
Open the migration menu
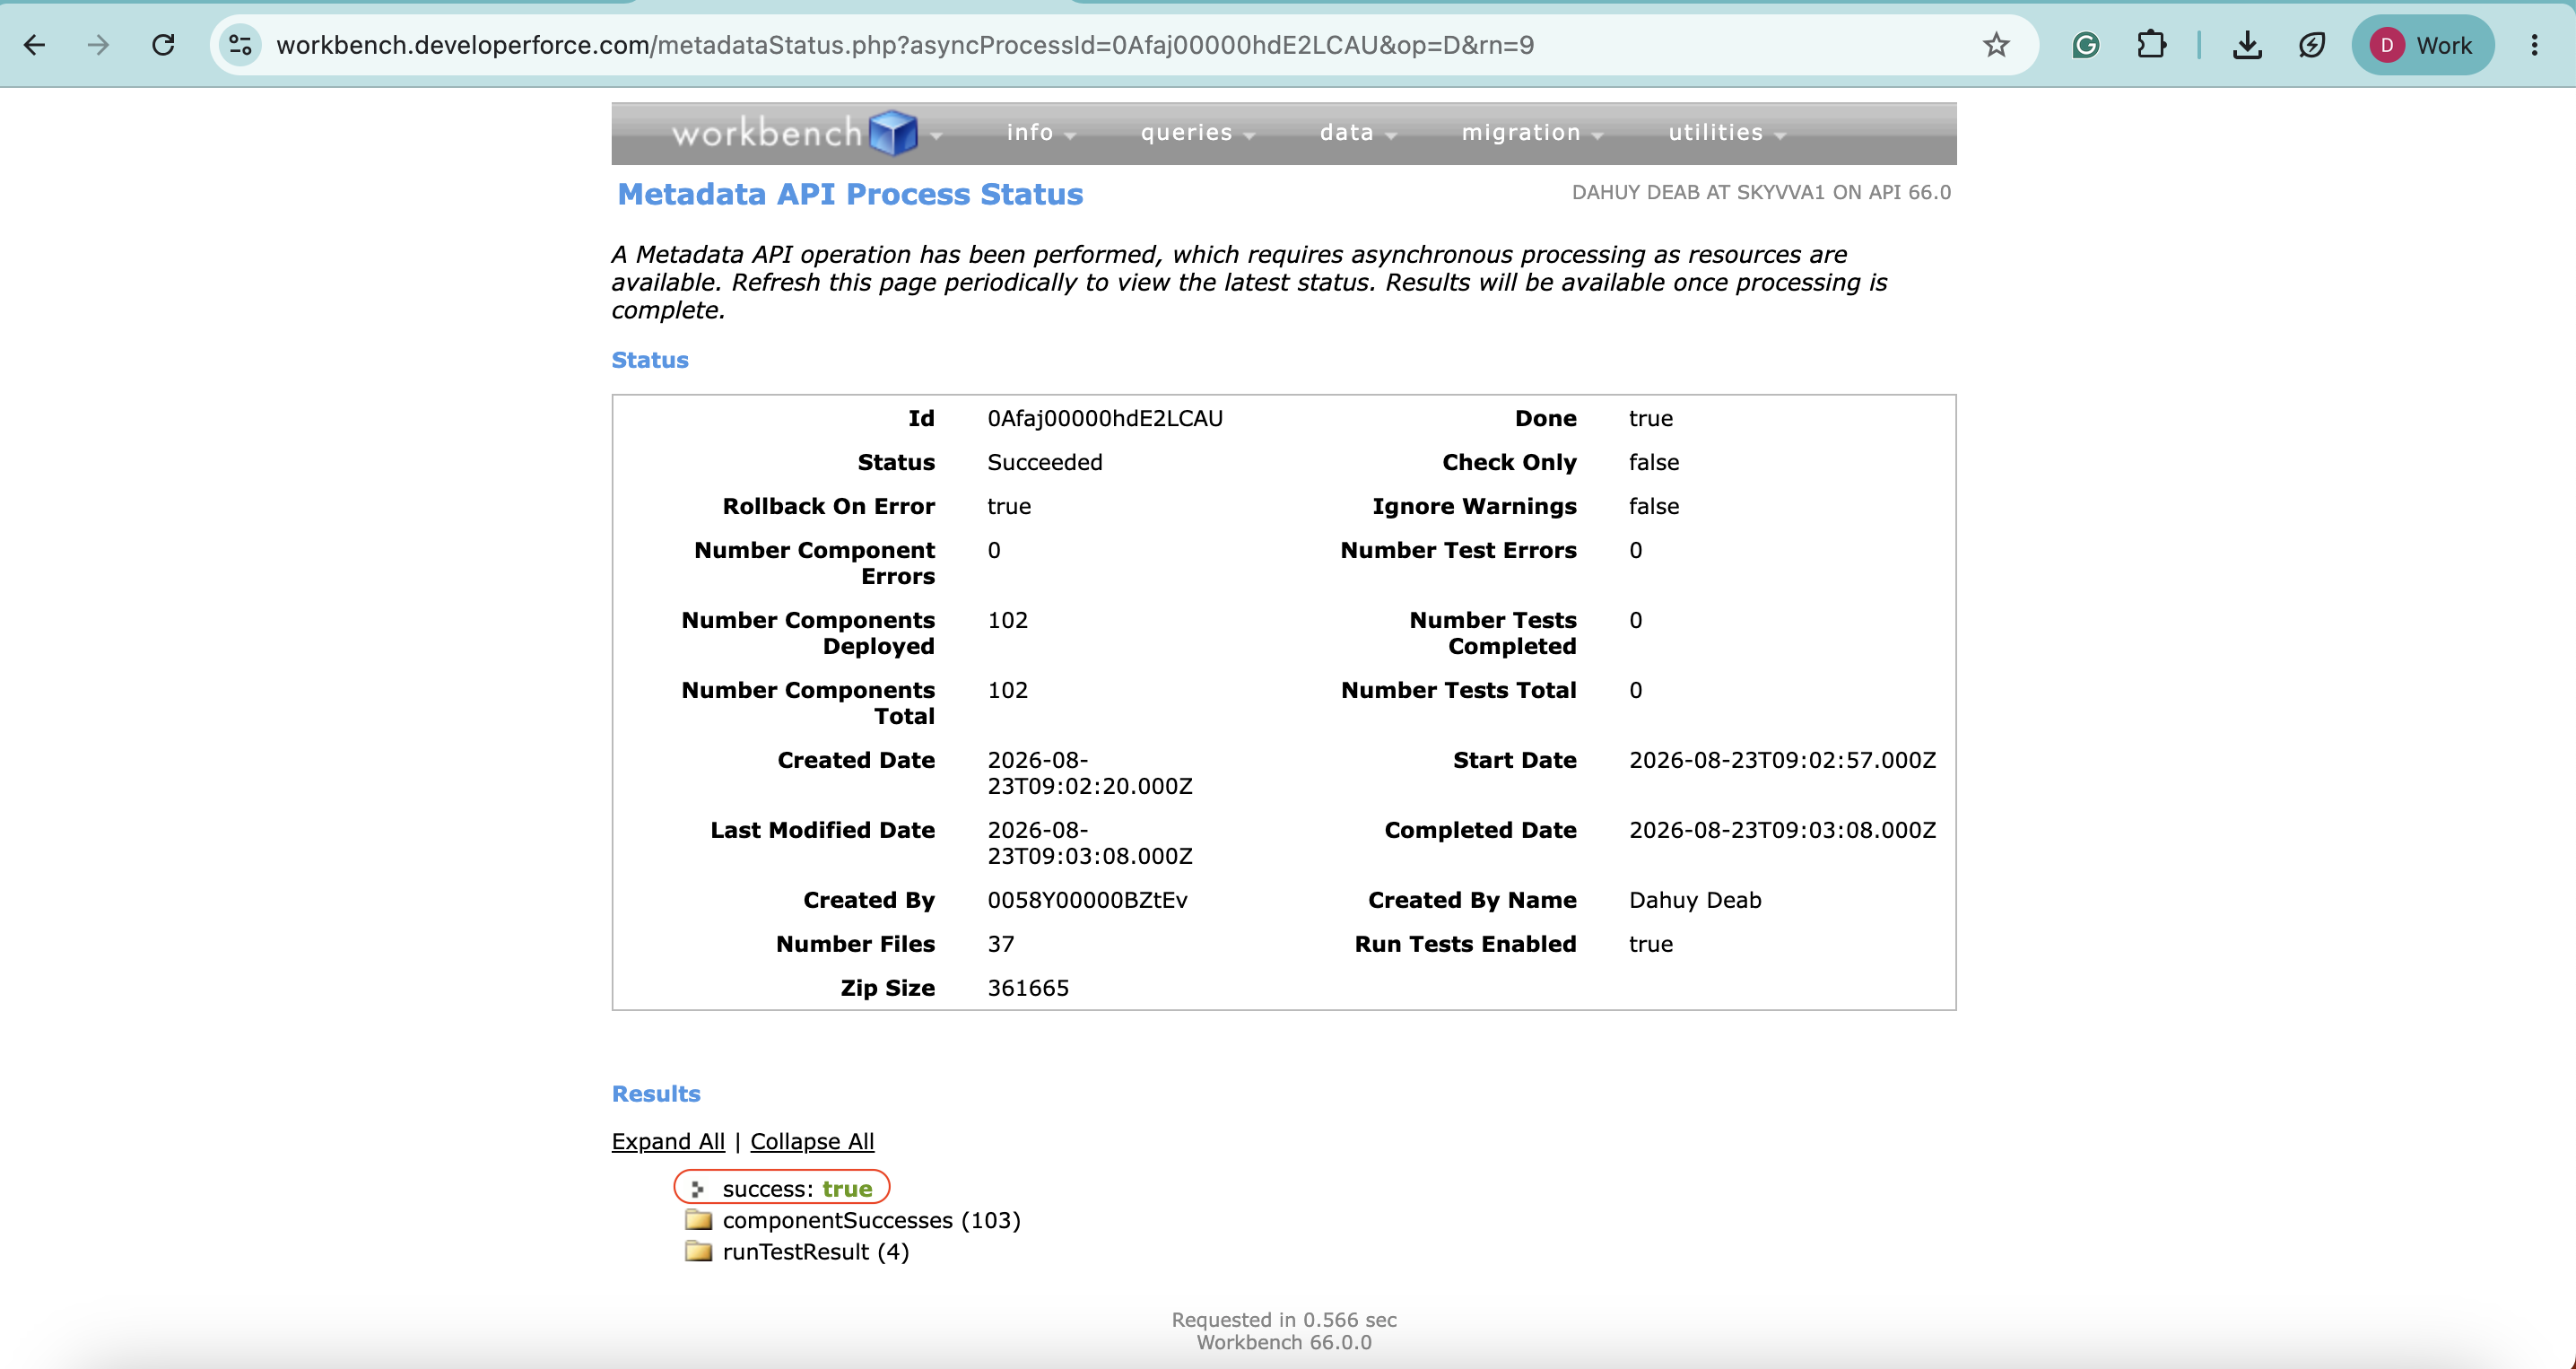pos(1532,133)
